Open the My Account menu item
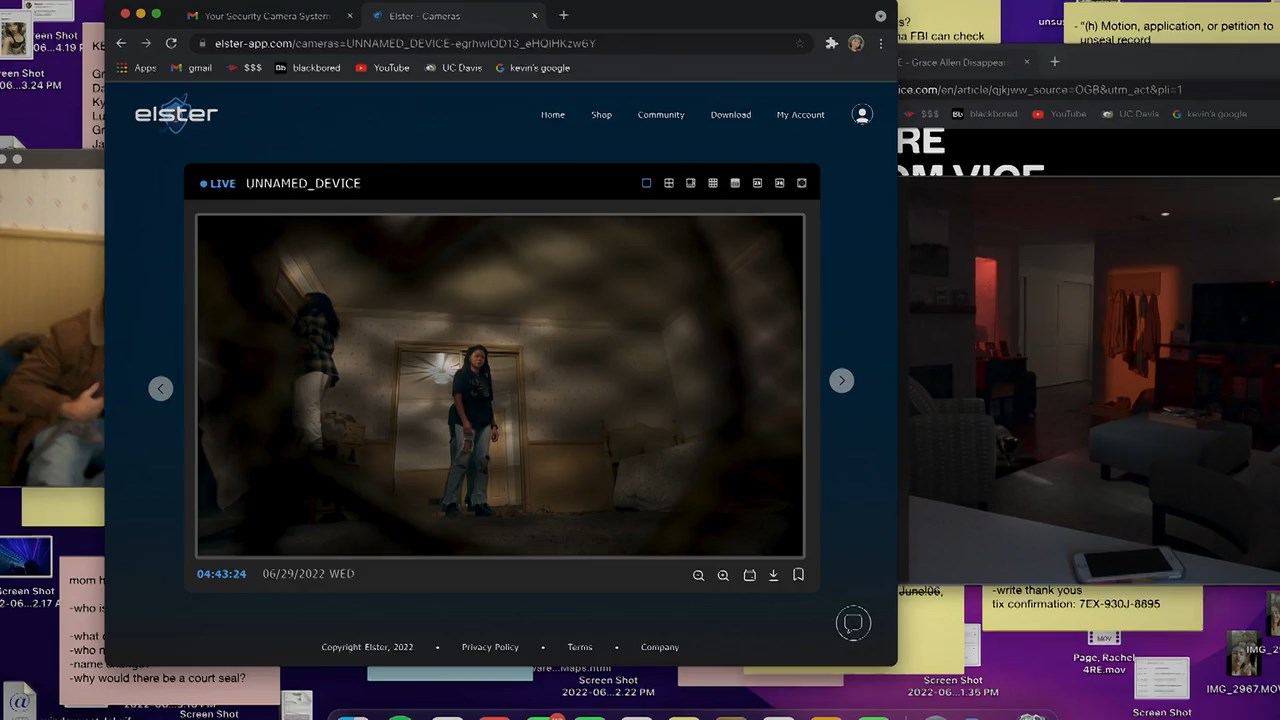Viewport: 1280px width, 720px height. pos(801,115)
